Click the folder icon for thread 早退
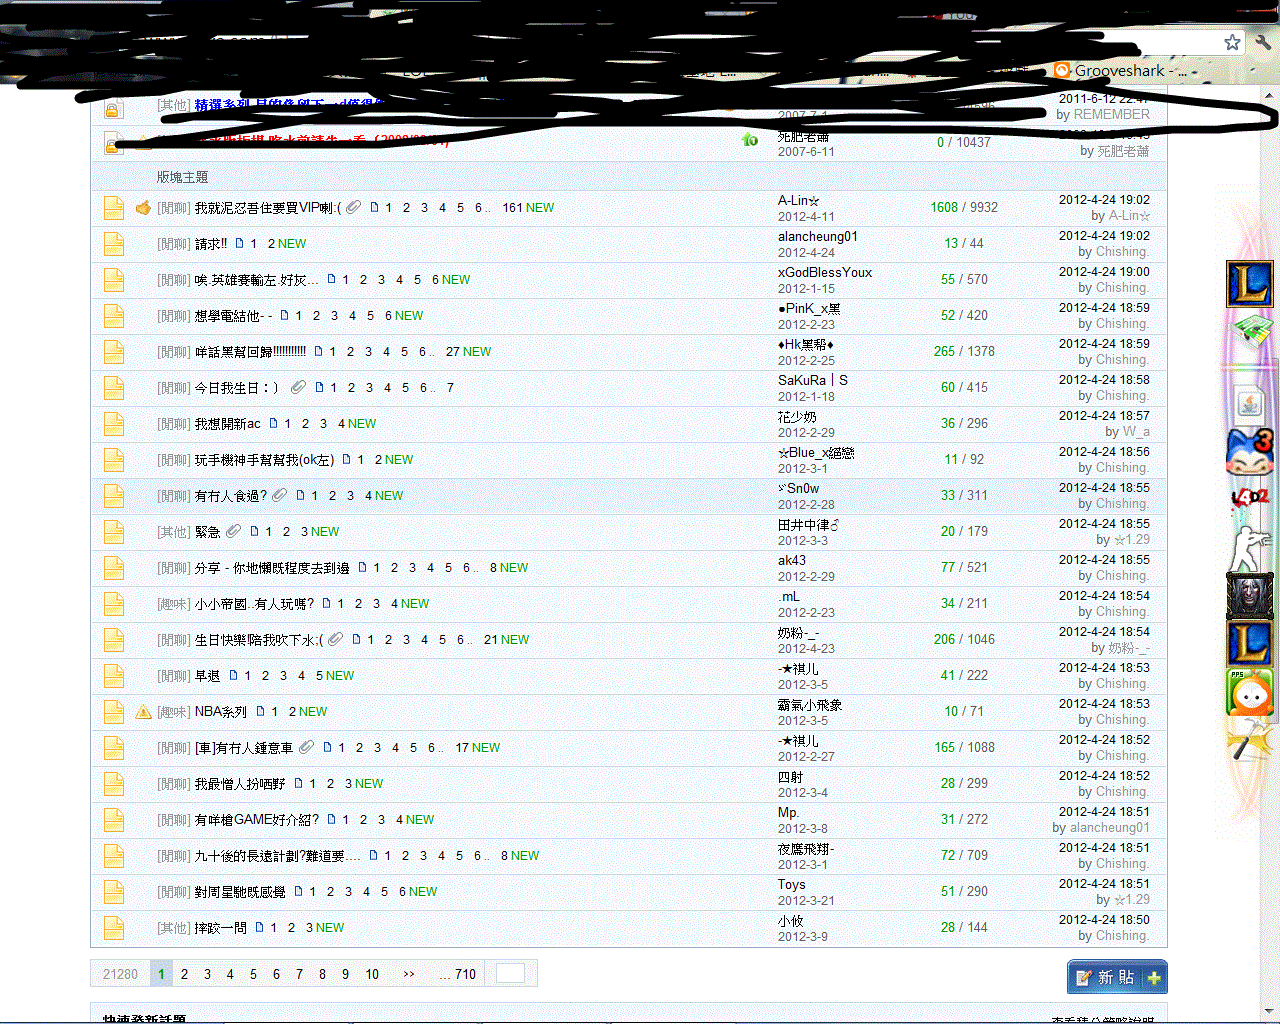 click(114, 676)
